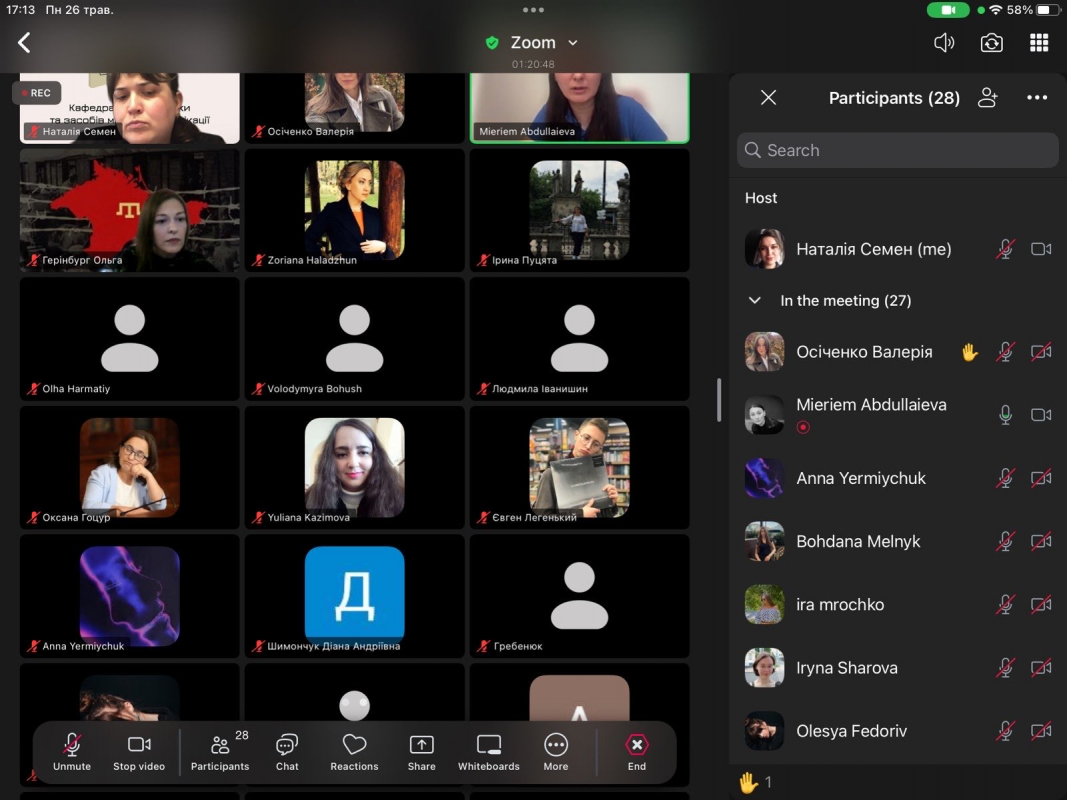
Task: Toggle microphone for Mieriem Abdullaieva in list
Action: (1005, 415)
